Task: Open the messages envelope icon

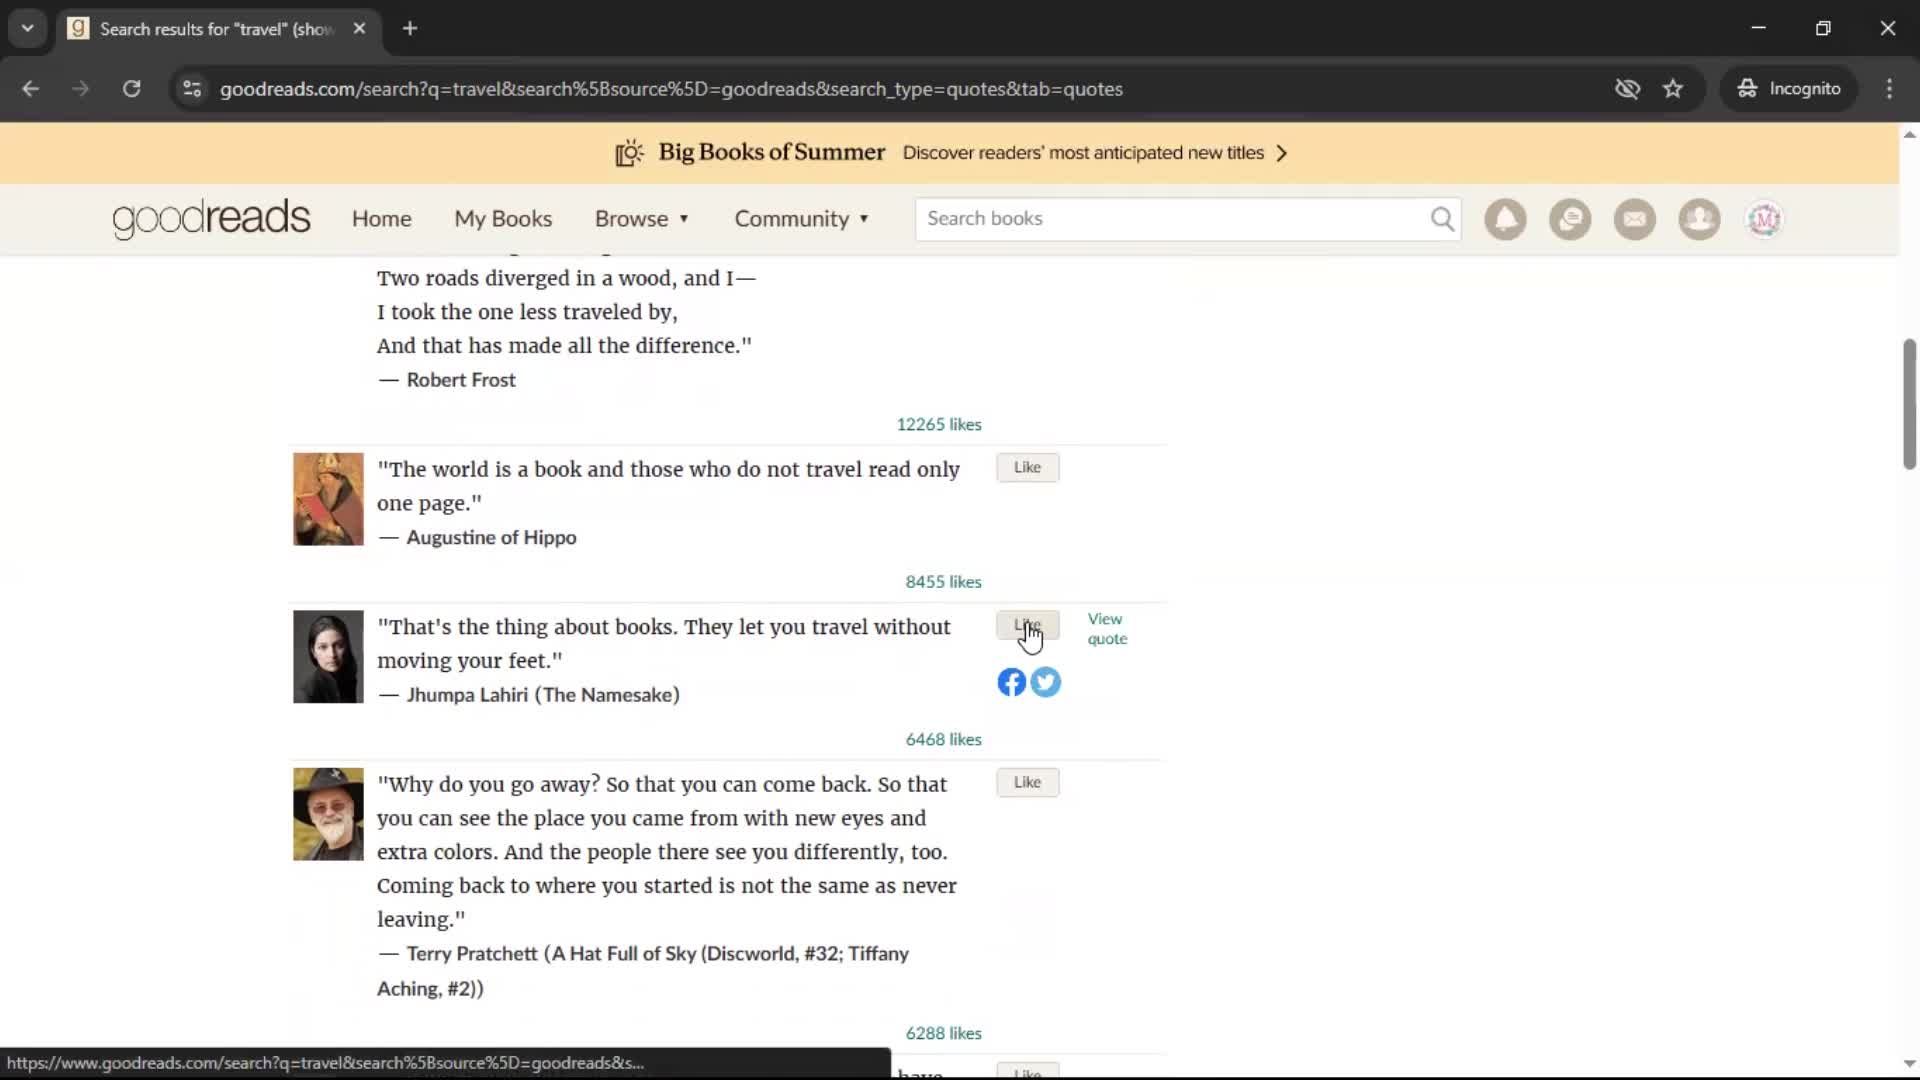Action: (1635, 219)
